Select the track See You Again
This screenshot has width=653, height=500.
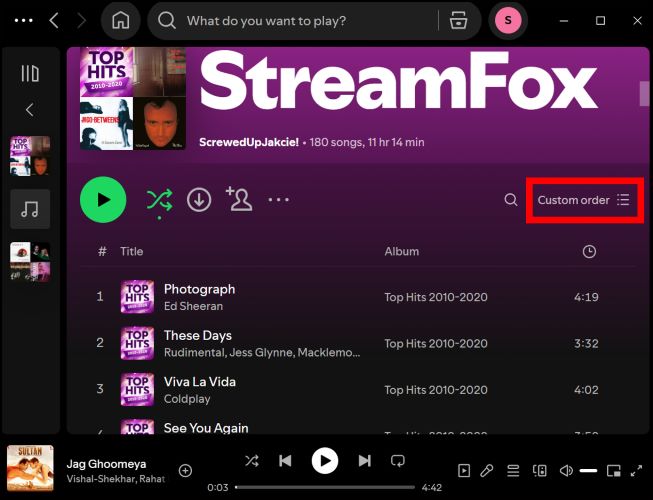[x=206, y=428]
